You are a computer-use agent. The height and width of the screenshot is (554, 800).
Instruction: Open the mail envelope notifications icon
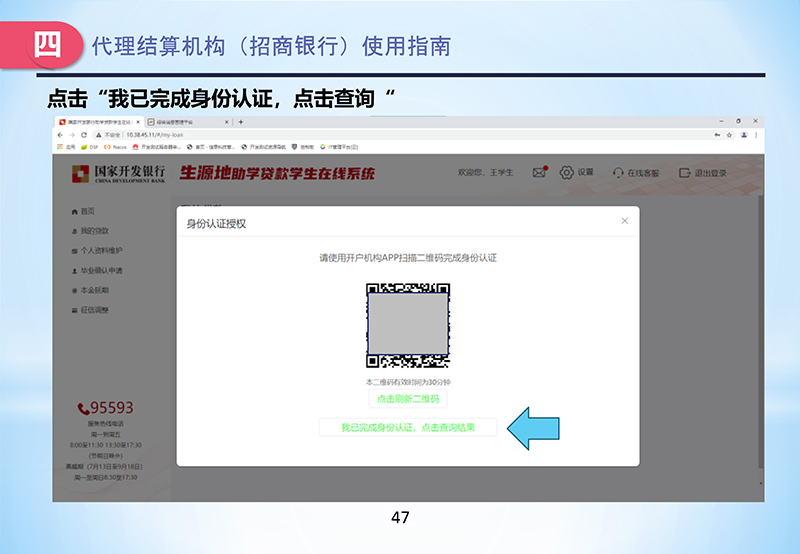[540, 172]
